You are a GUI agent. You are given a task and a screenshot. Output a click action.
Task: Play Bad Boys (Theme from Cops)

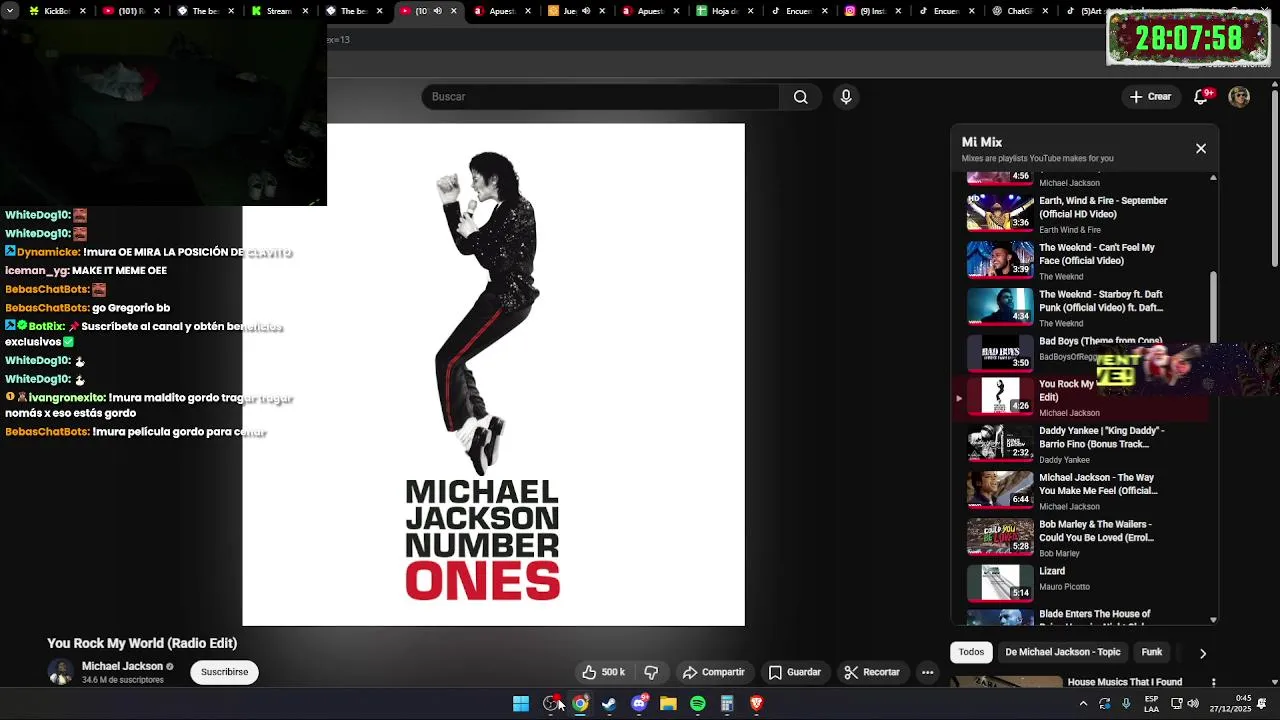click(1085, 352)
